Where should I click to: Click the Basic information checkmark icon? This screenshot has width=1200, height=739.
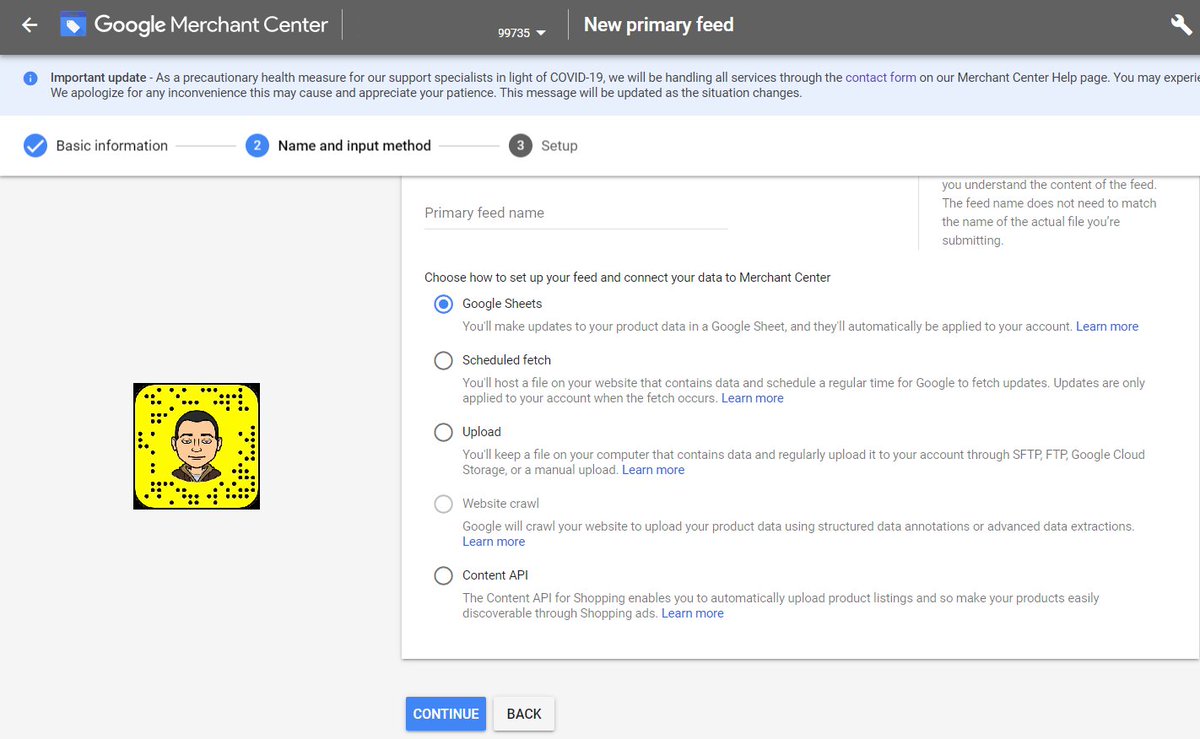tap(35, 146)
